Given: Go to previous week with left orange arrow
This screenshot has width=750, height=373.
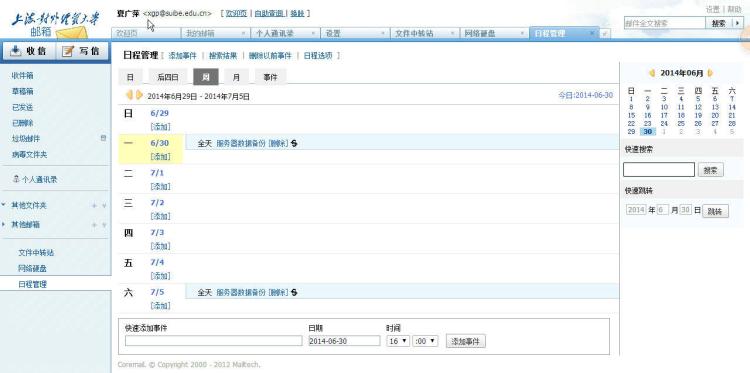Looking at the screenshot, I should click(x=129, y=95).
